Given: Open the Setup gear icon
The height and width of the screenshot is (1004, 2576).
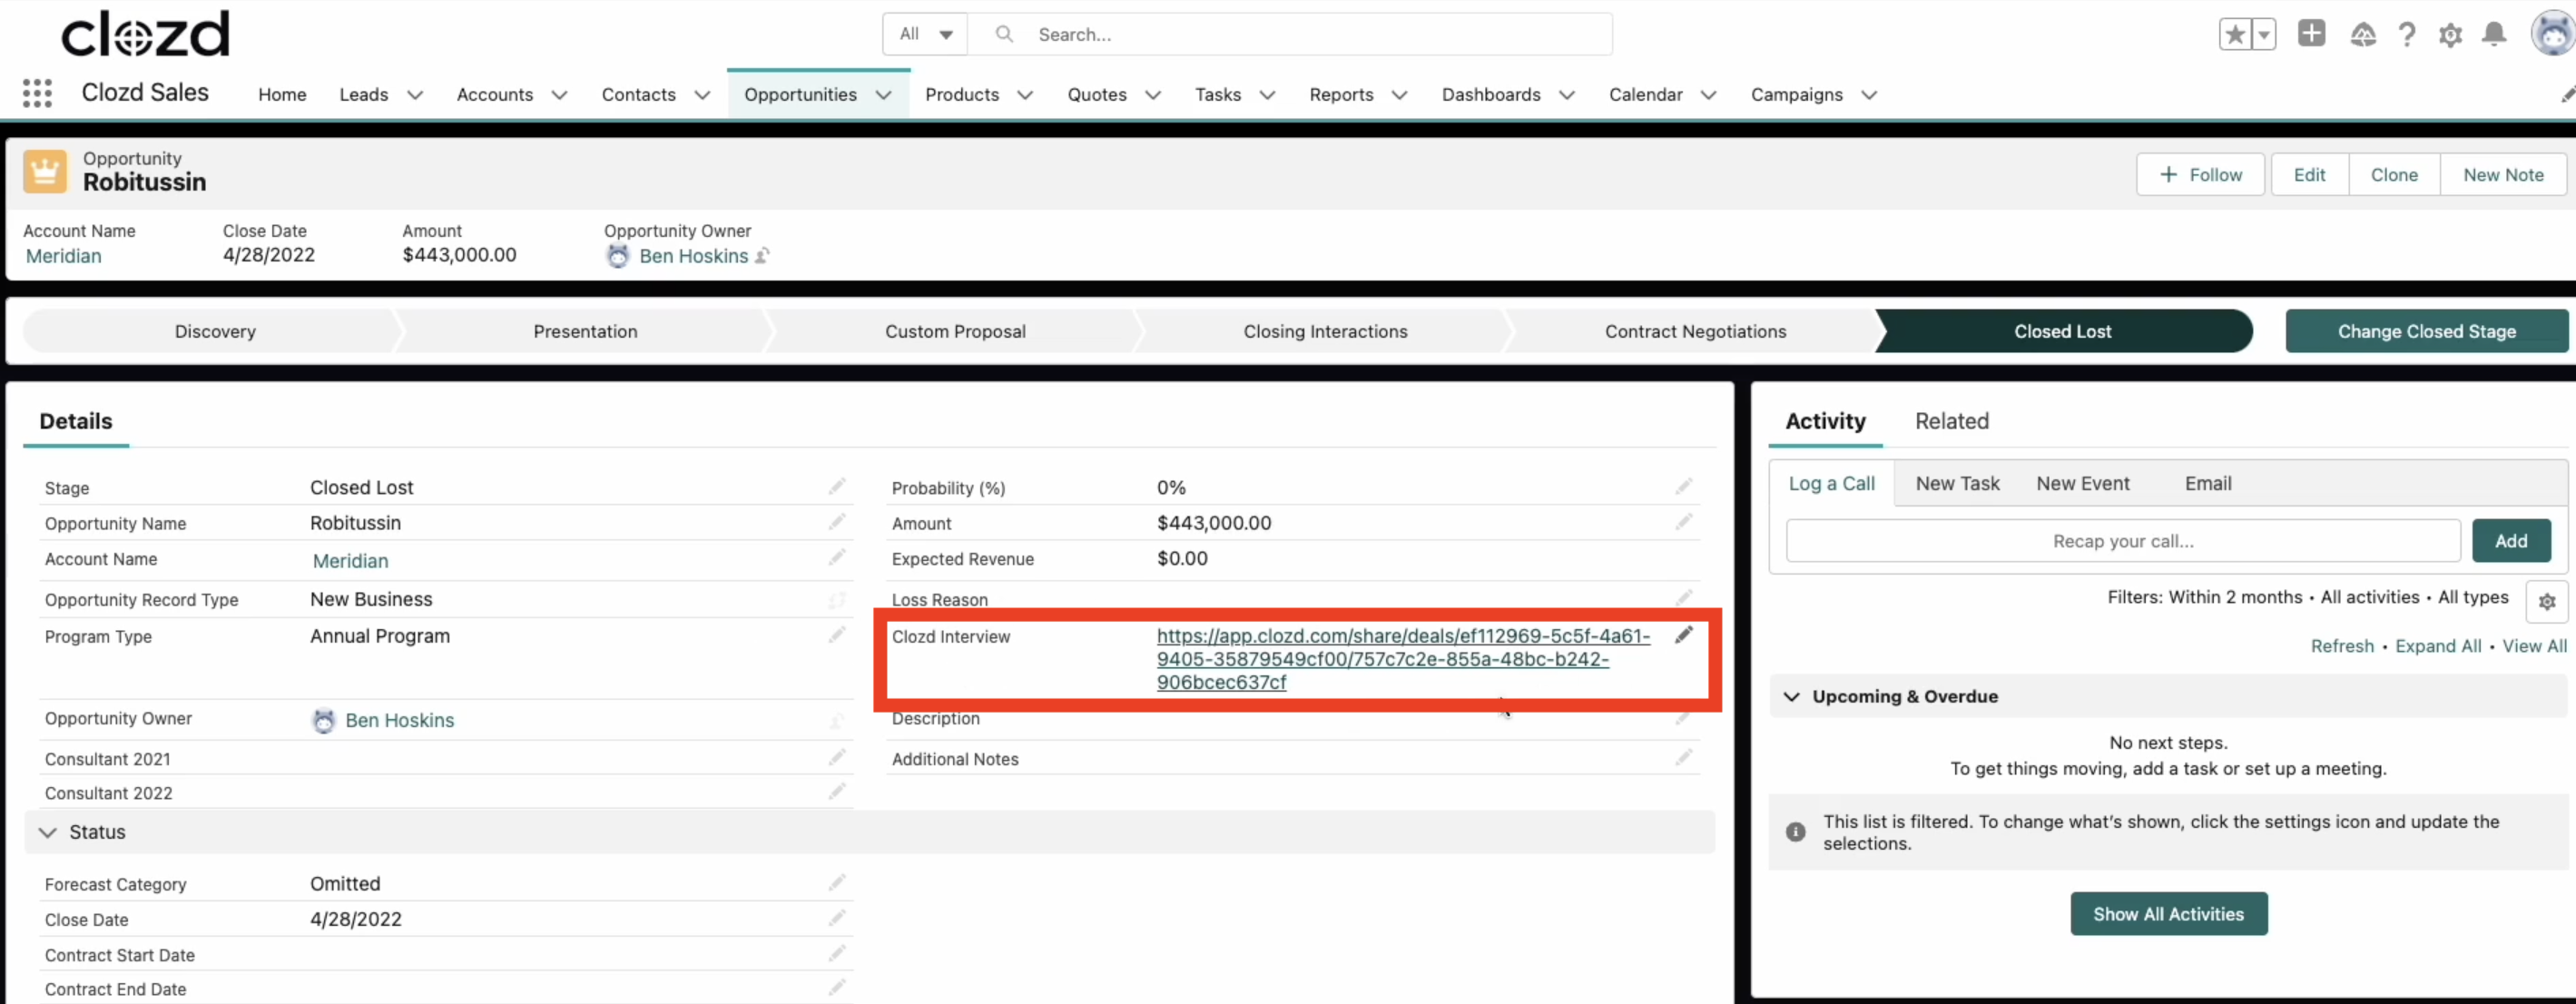Looking at the screenshot, I should click(x=2451, y=33).
